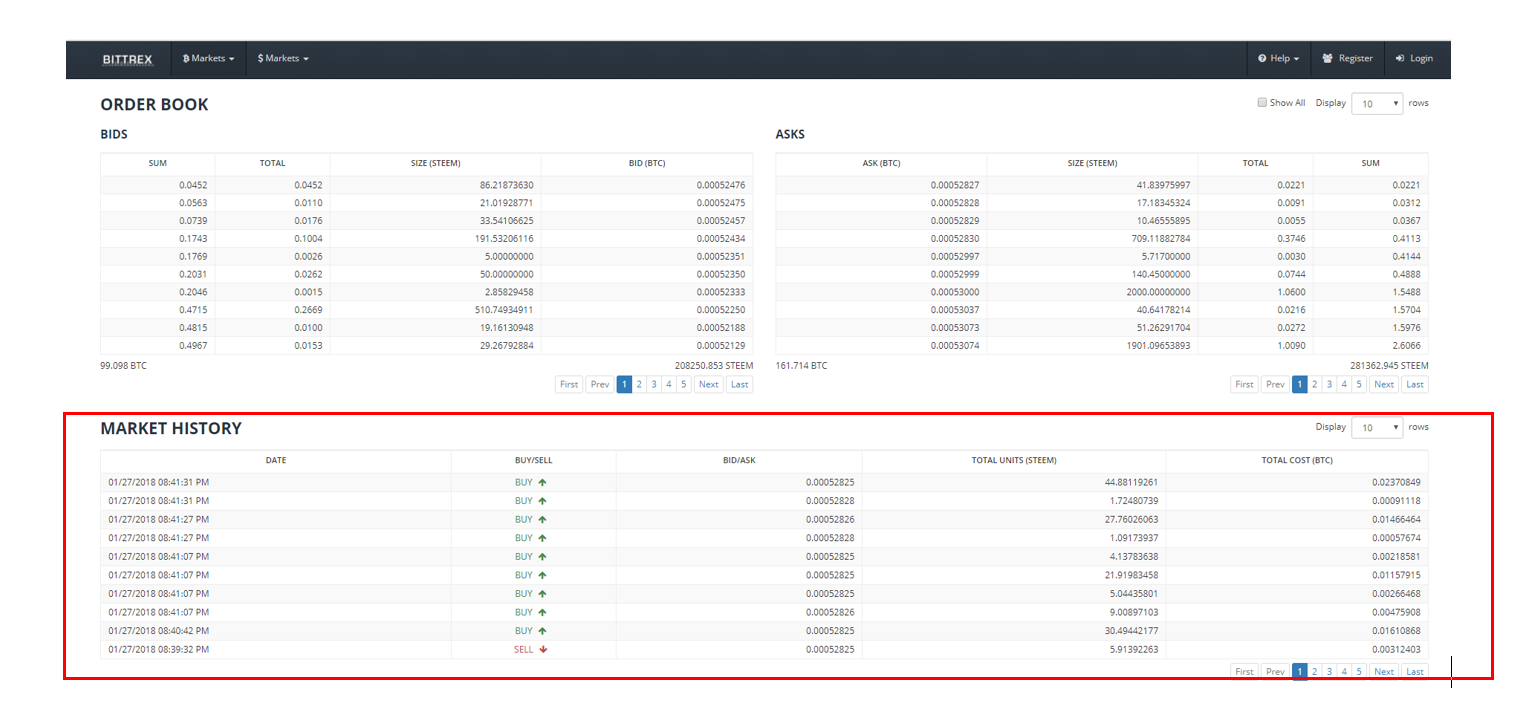Select page 5 of bids
Screen dimensions: 1529x706
684,384
